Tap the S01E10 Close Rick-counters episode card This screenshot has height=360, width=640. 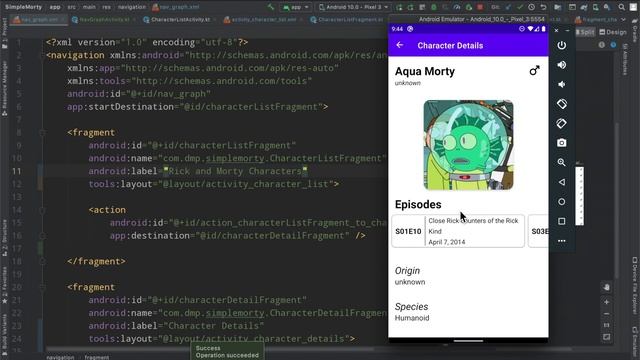458,231
